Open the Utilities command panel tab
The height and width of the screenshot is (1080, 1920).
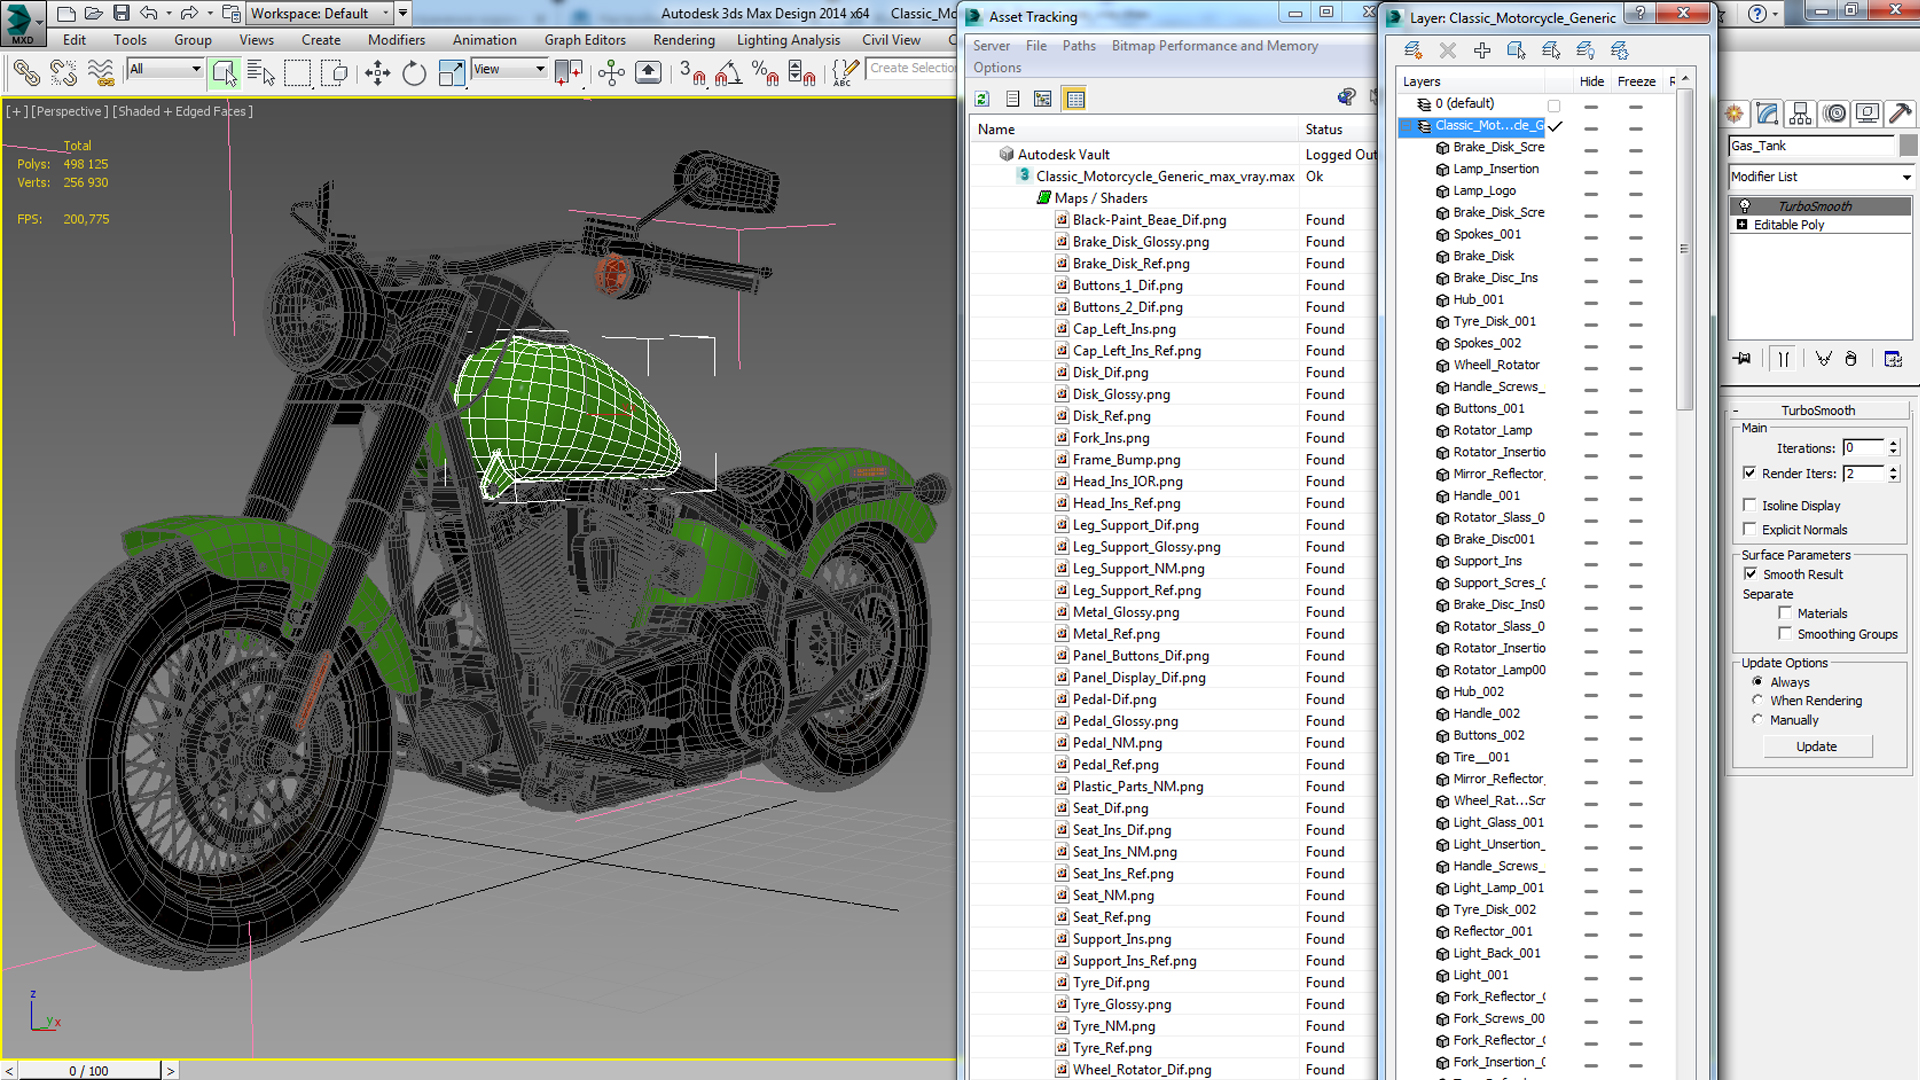click(1900, 114)
